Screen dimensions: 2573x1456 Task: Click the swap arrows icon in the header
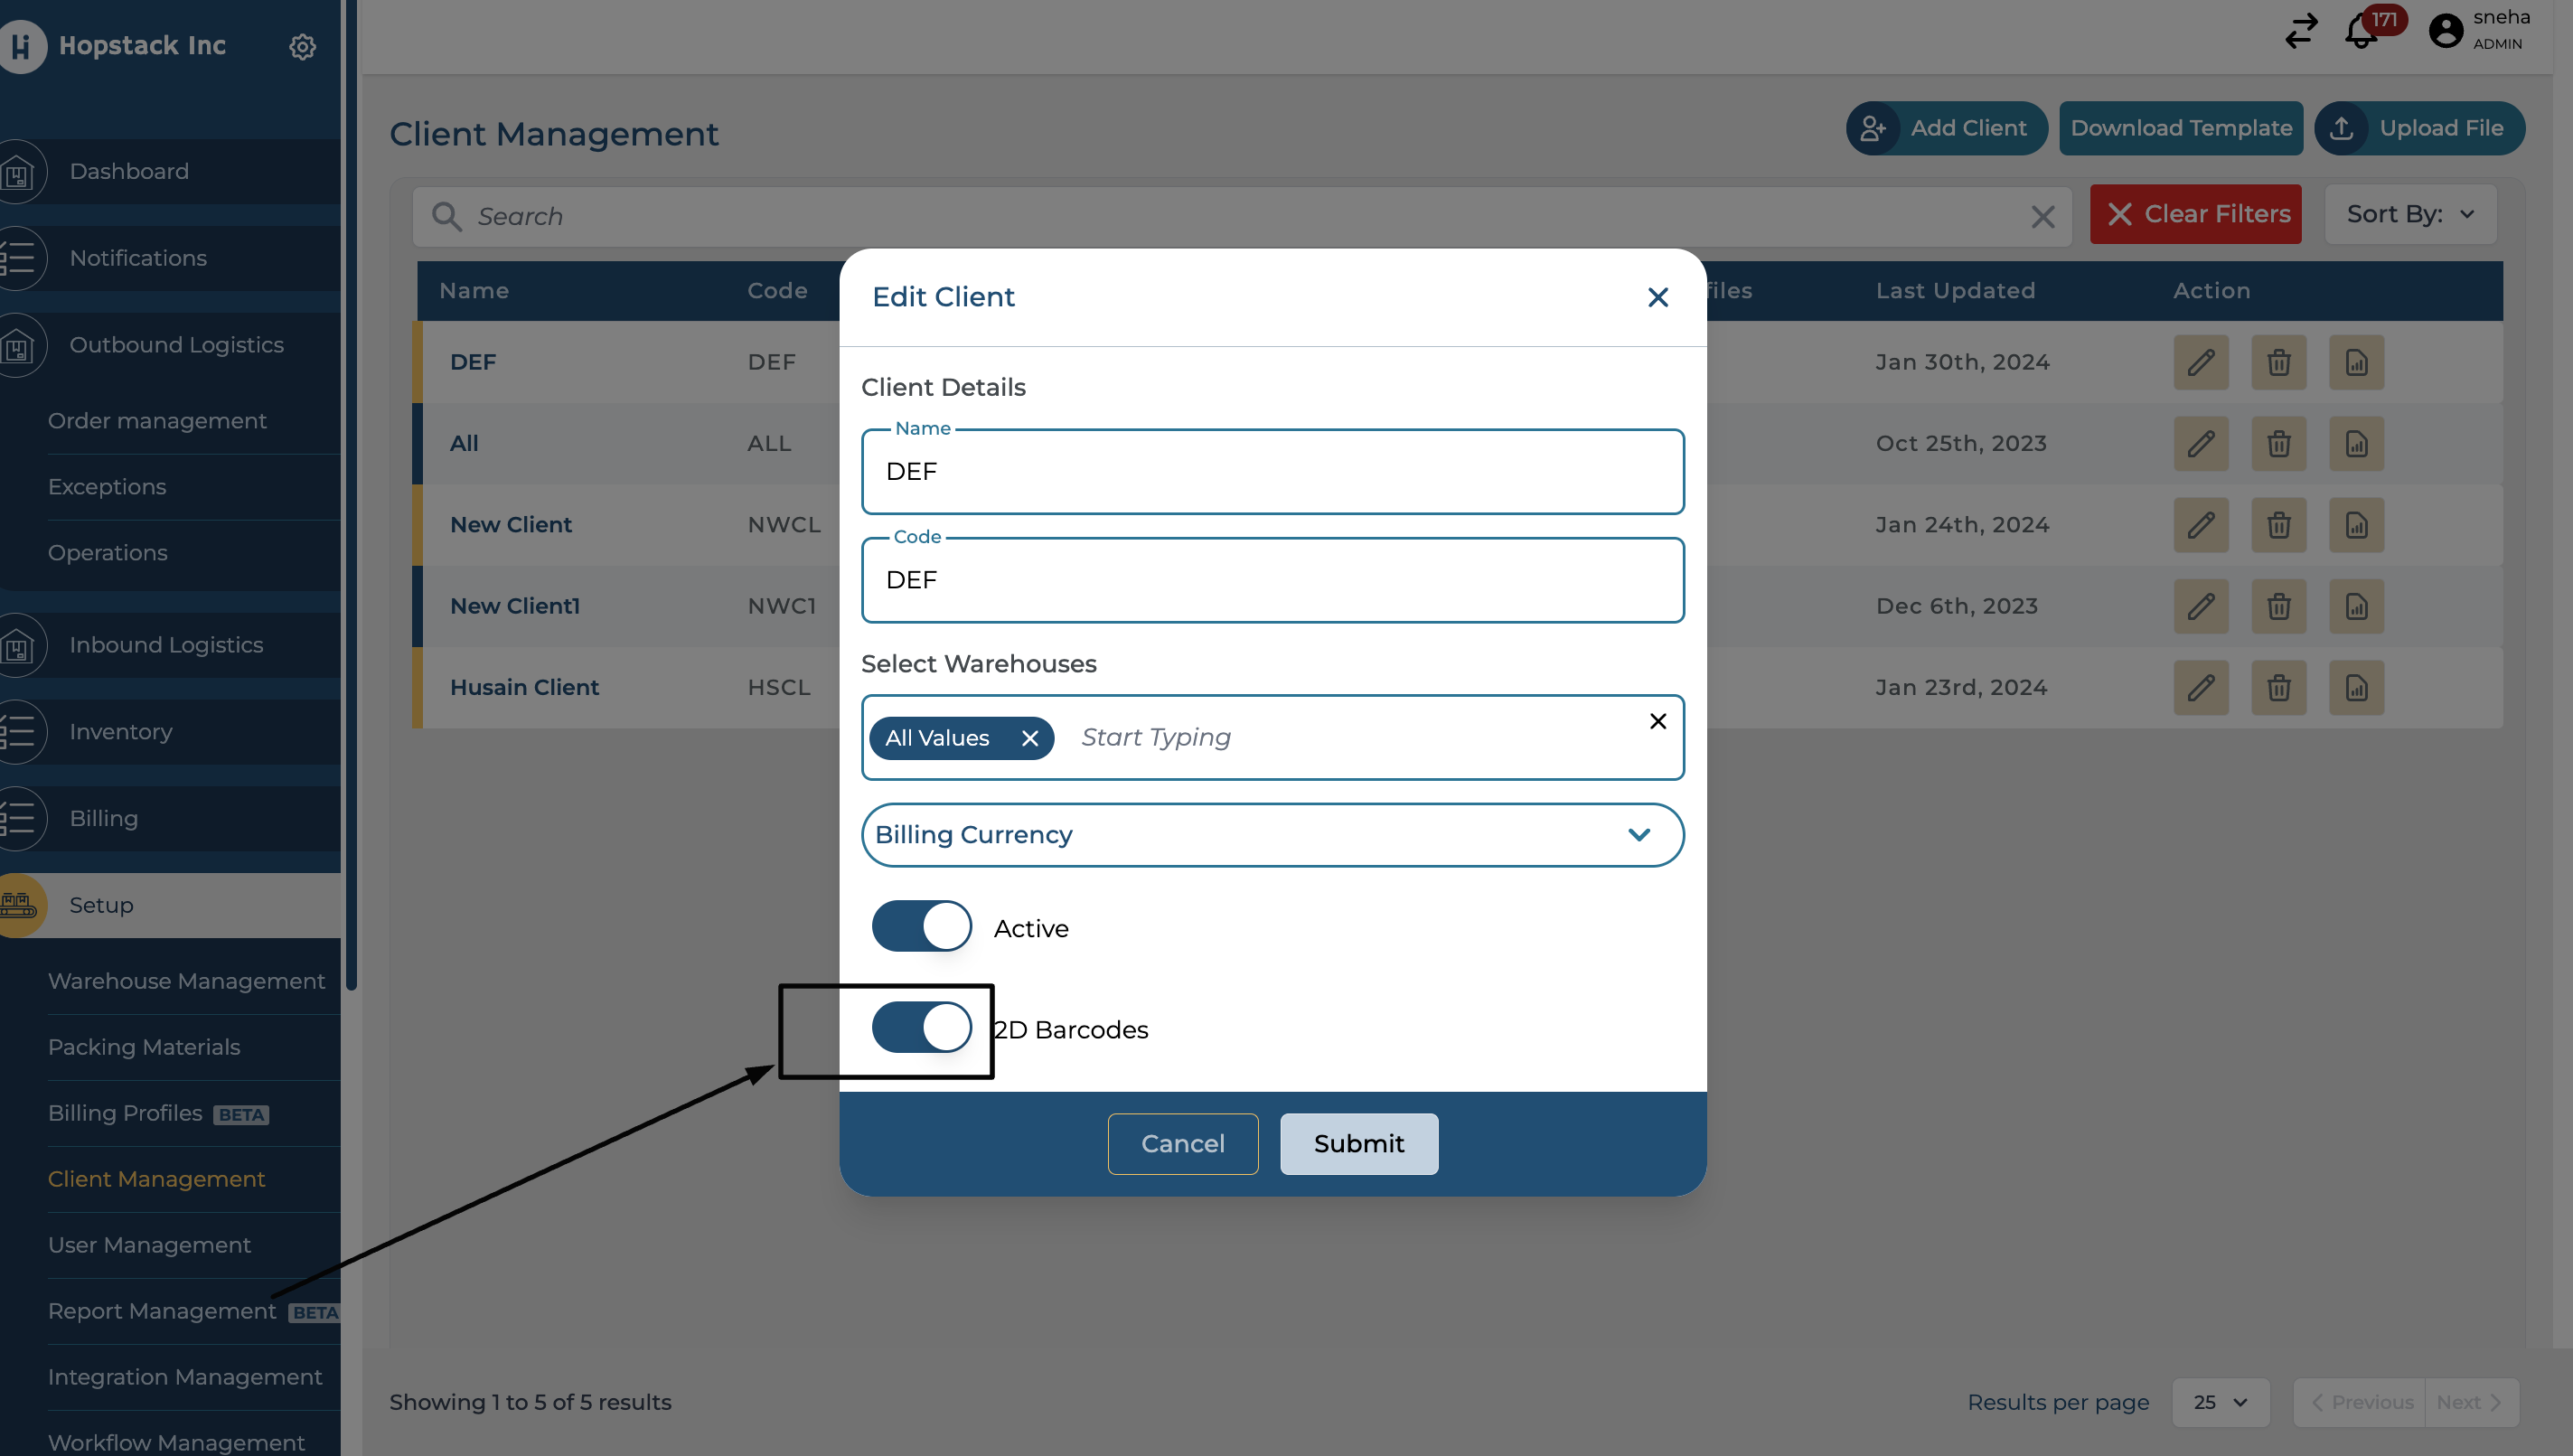coord(2300,31)
